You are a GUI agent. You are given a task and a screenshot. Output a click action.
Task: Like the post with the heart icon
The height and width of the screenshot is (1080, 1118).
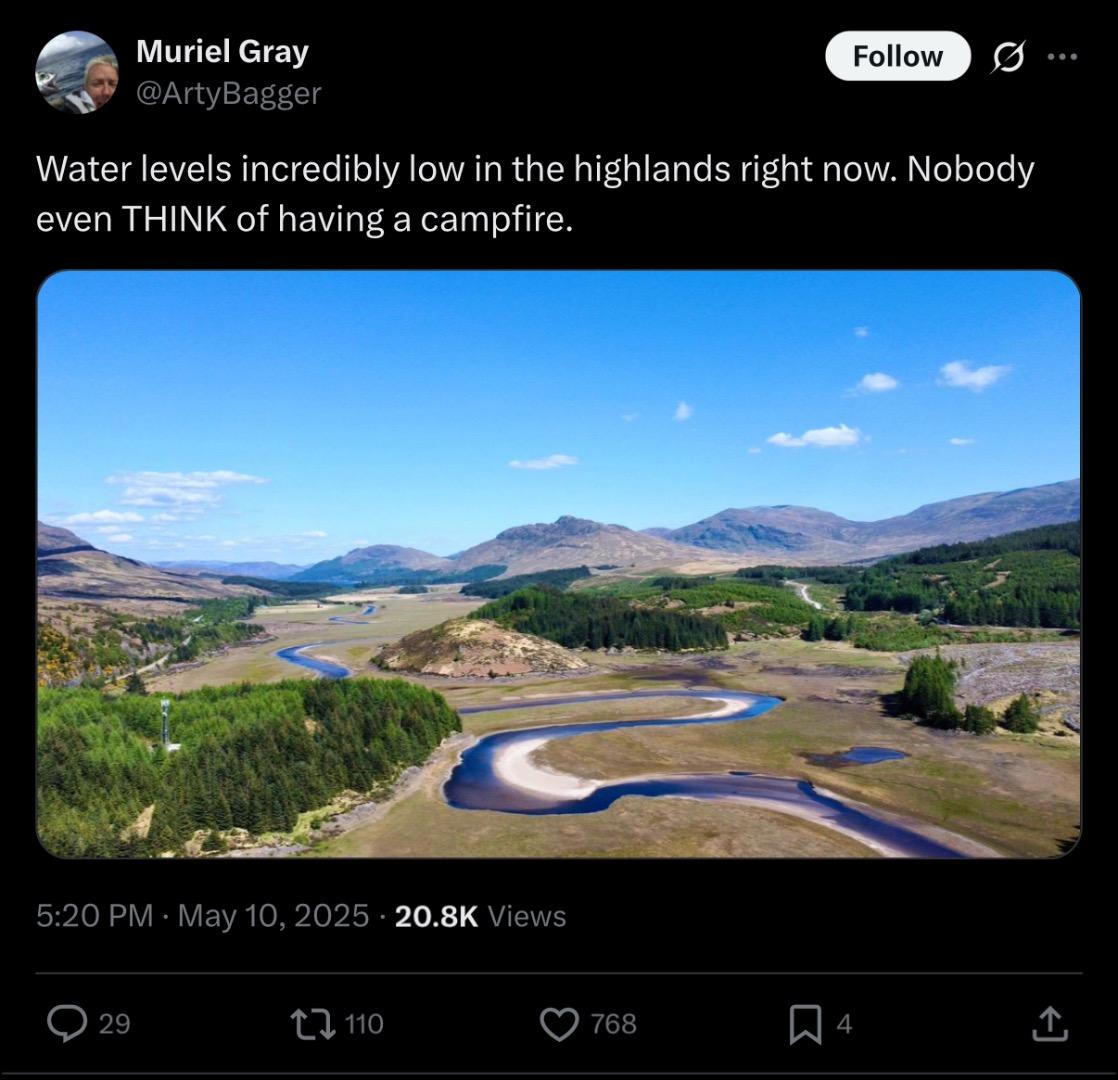[560, 1024]
